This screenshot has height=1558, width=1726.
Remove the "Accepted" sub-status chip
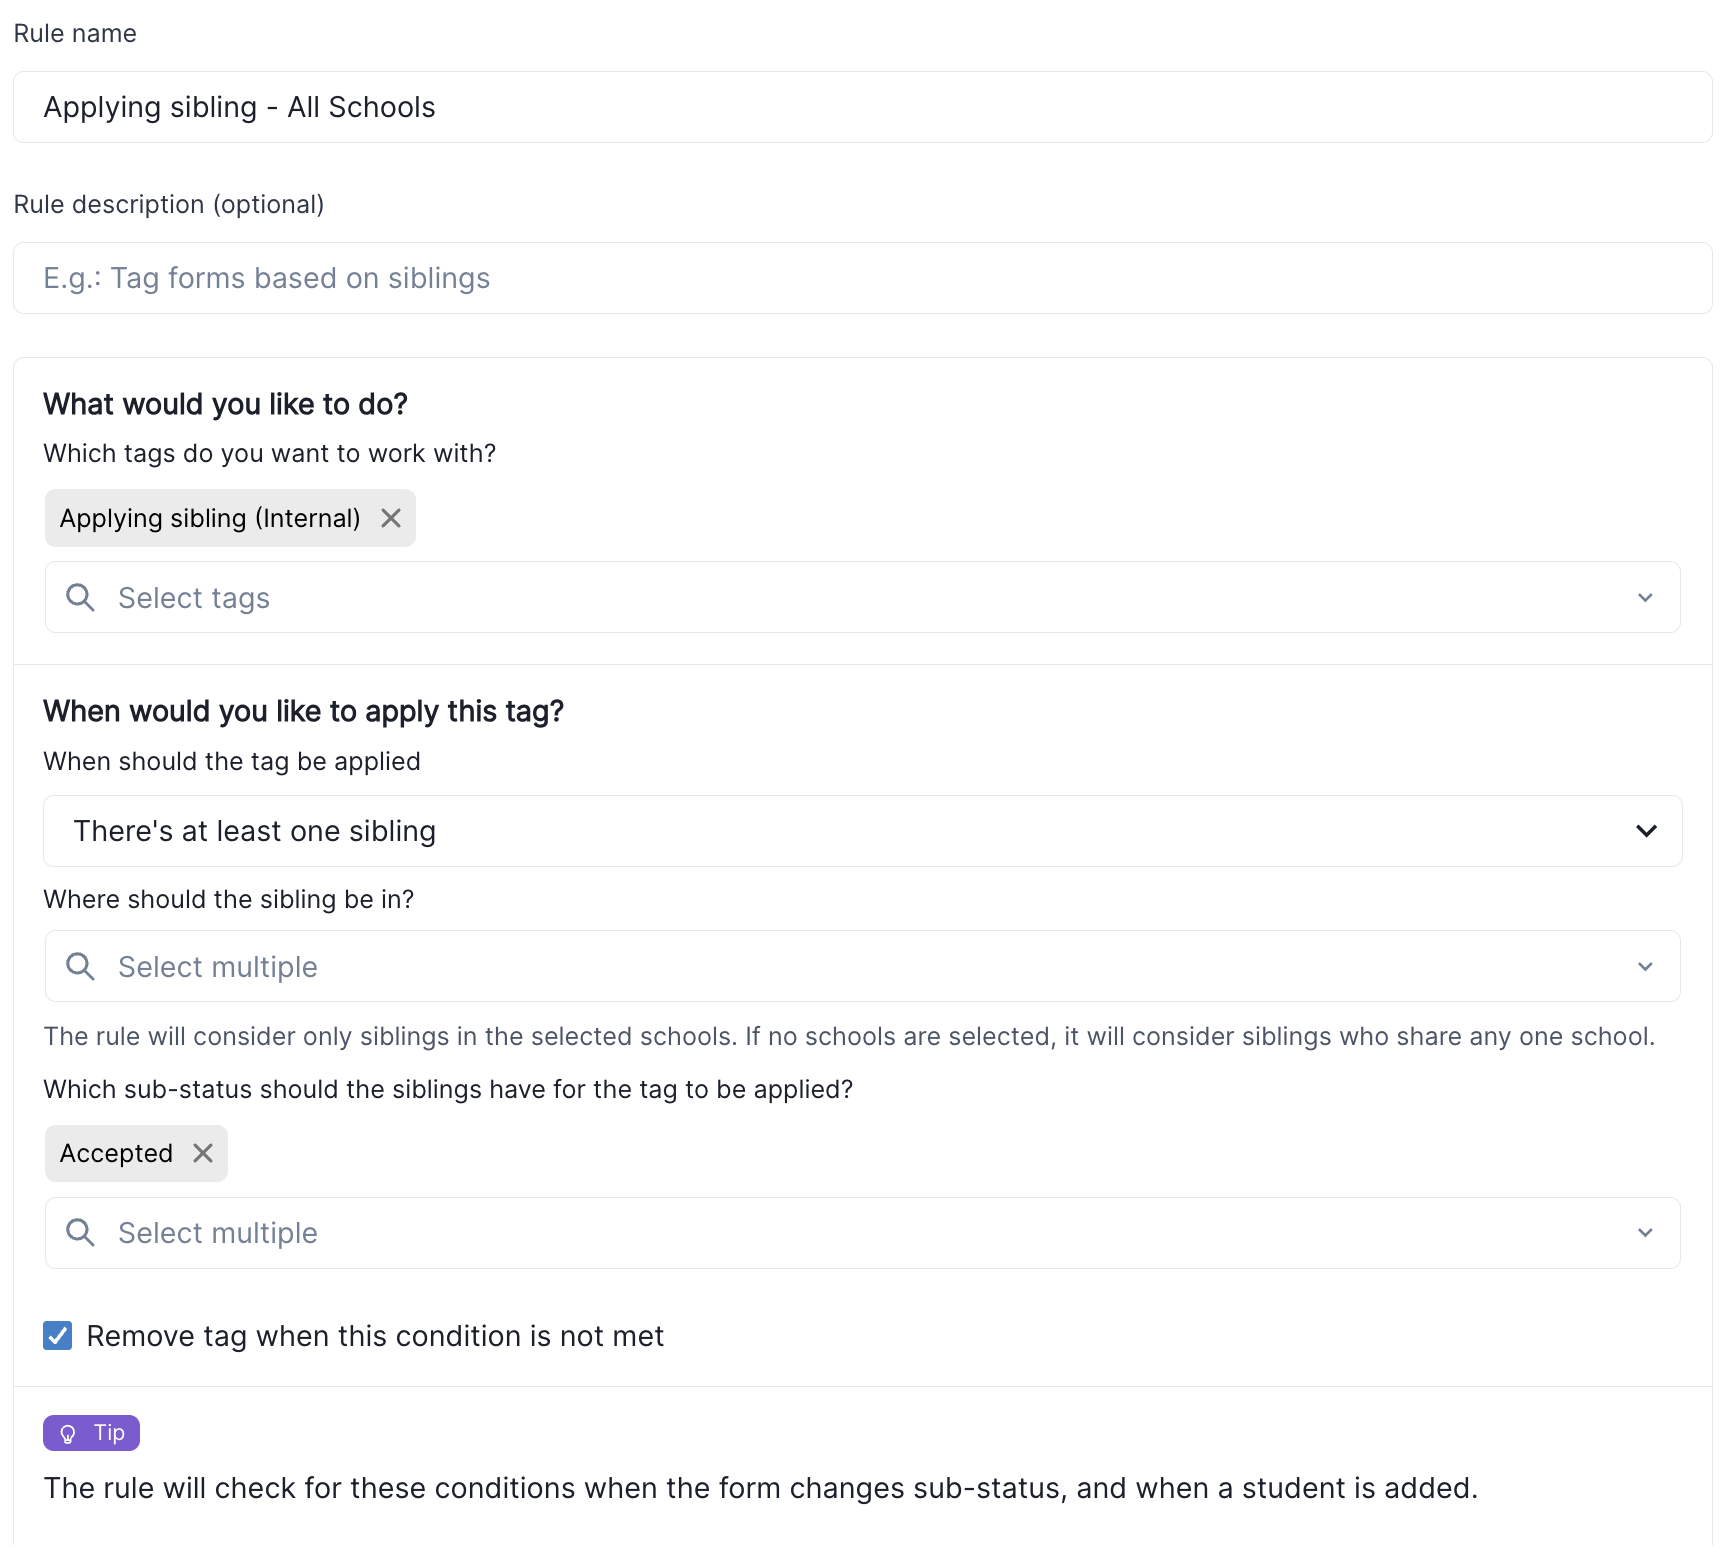coord(203,1152)
